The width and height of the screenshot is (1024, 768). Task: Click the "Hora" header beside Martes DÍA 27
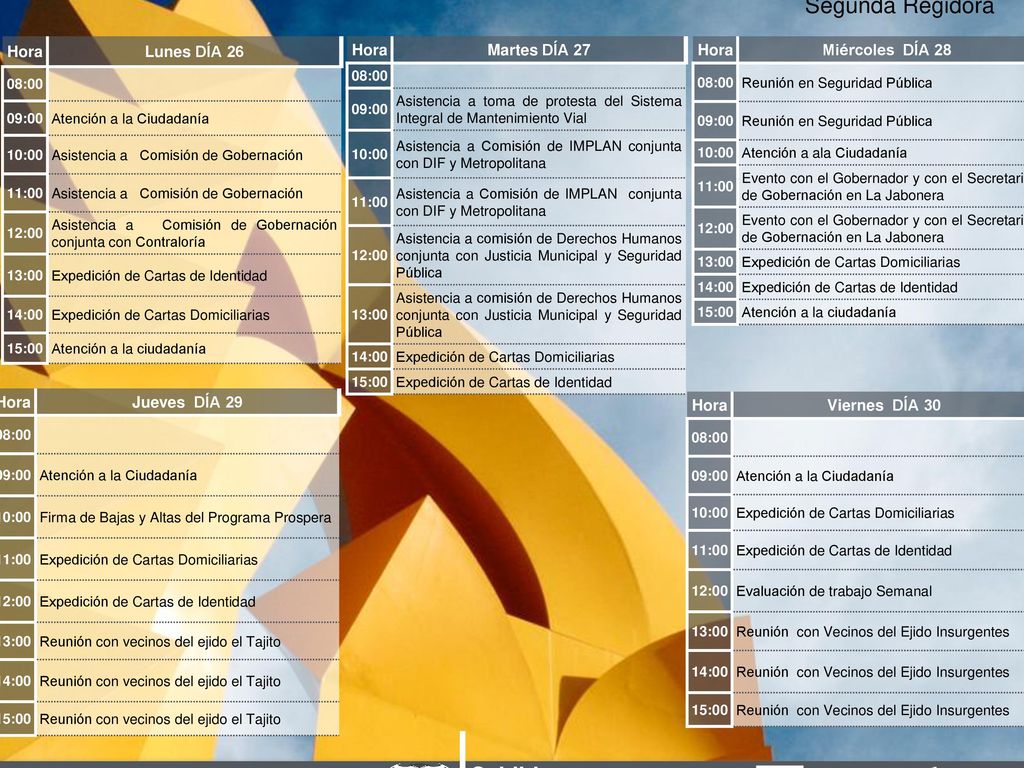(x=370, y=50)
